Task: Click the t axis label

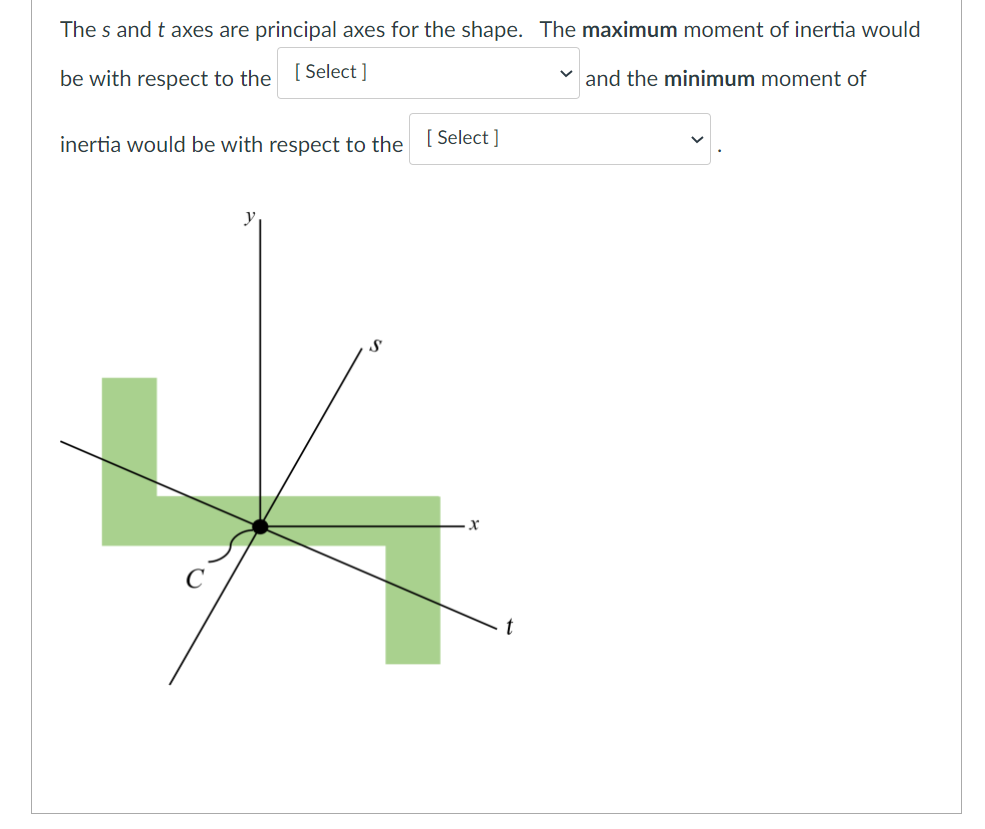Action: tap(508, 625)
